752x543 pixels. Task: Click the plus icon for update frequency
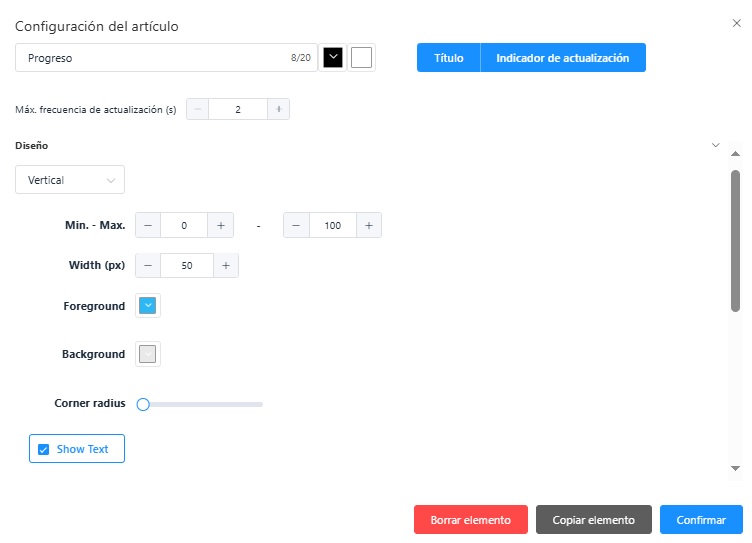pyautogui.click(x=278, y=109)
